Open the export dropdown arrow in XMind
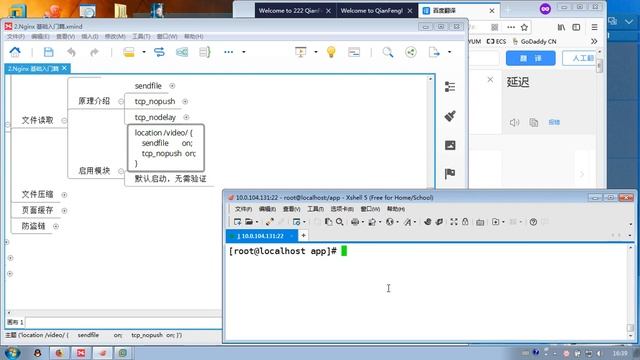The width and height of the screenshot is (640, 360). tap(449, 52)
